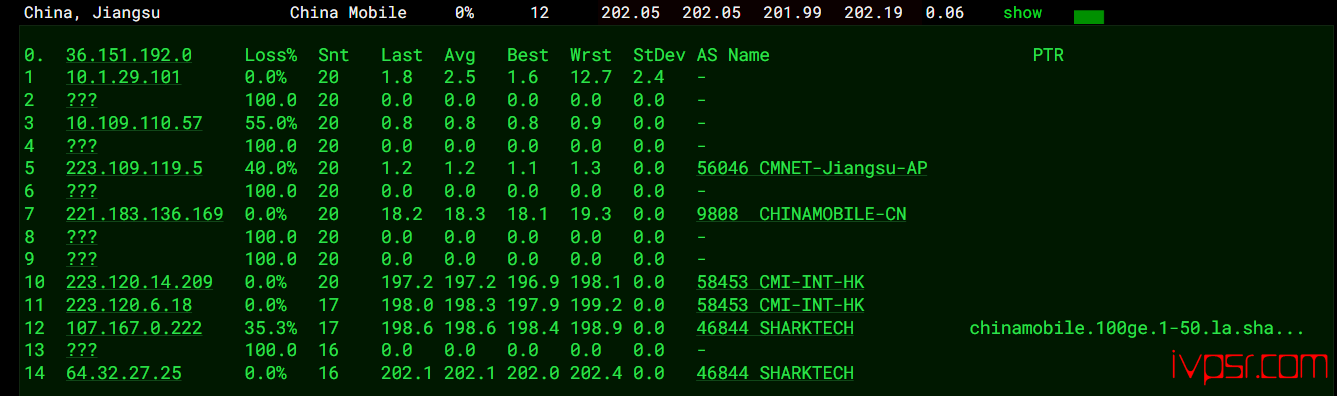Open AS link 56046 CMNET-Jiangsu-AP
This screenshot has width=1337, height=396.
click(812, 168)
